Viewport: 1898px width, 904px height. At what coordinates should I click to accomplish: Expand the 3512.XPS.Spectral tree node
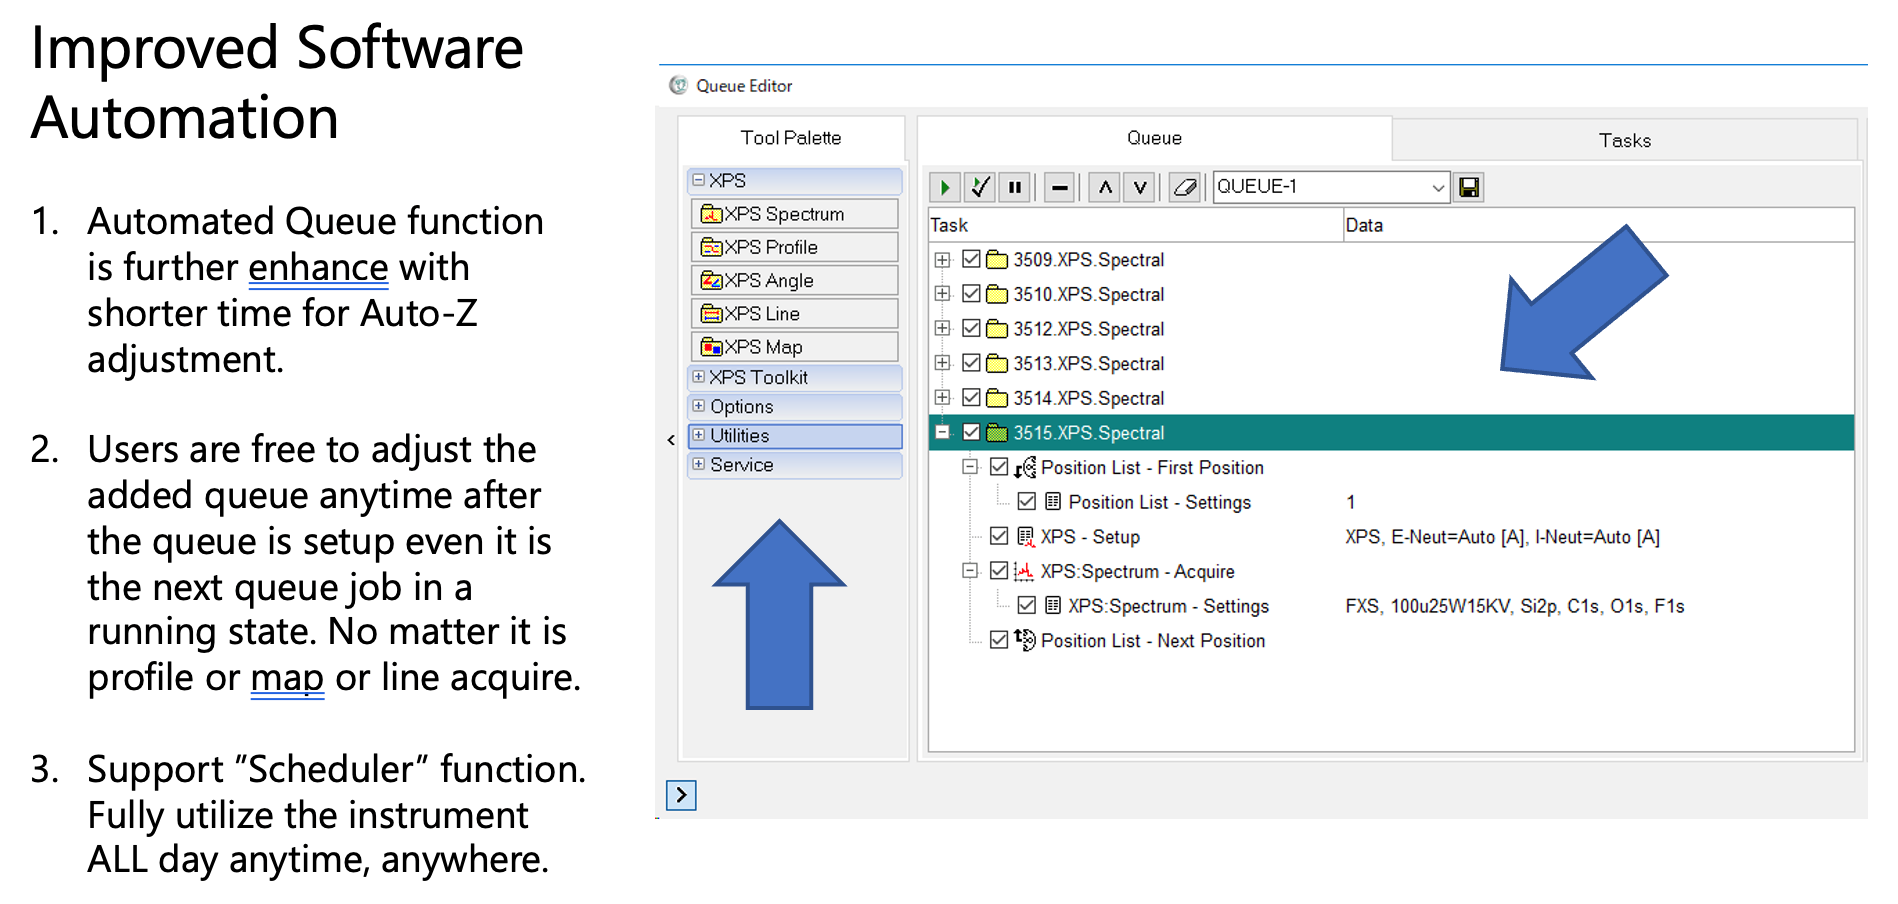coord(942,328)
